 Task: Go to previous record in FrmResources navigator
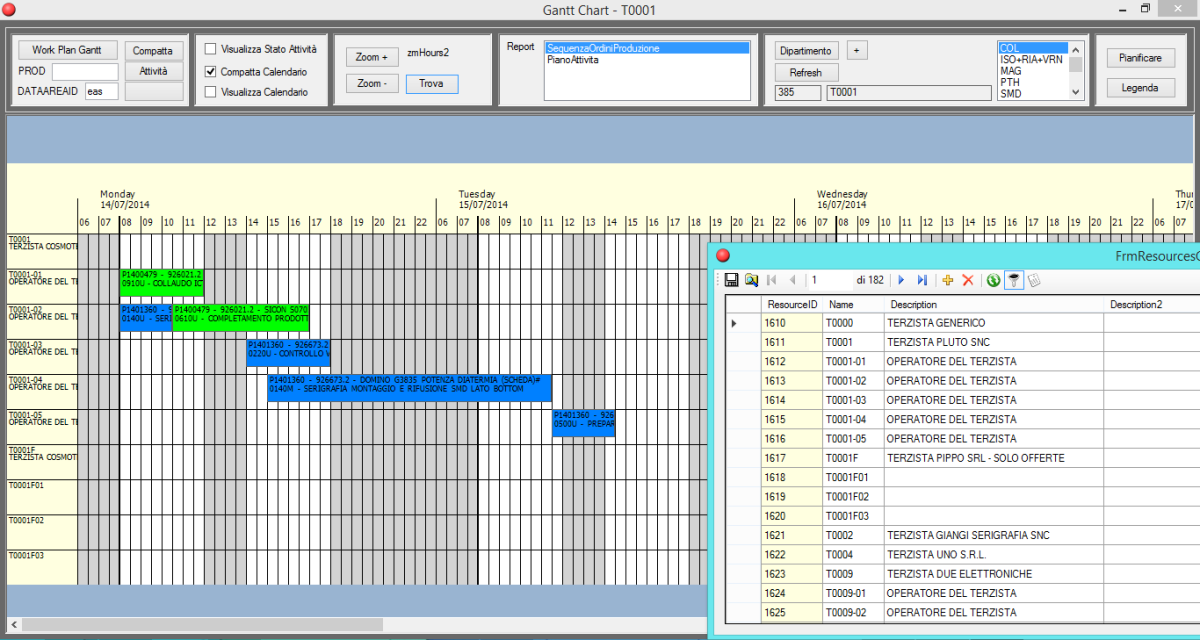(792, 280)
